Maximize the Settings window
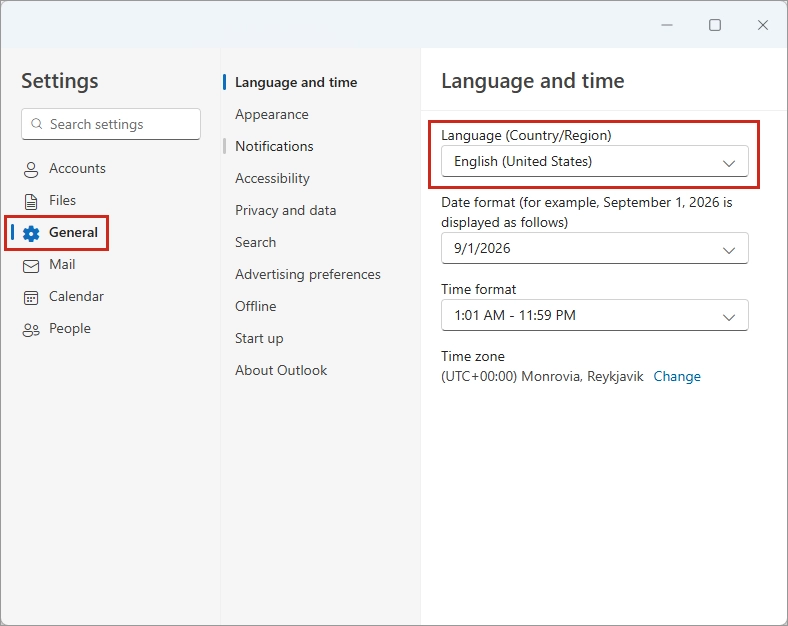Viewport: 788px width, 626px height. [715, 25]
